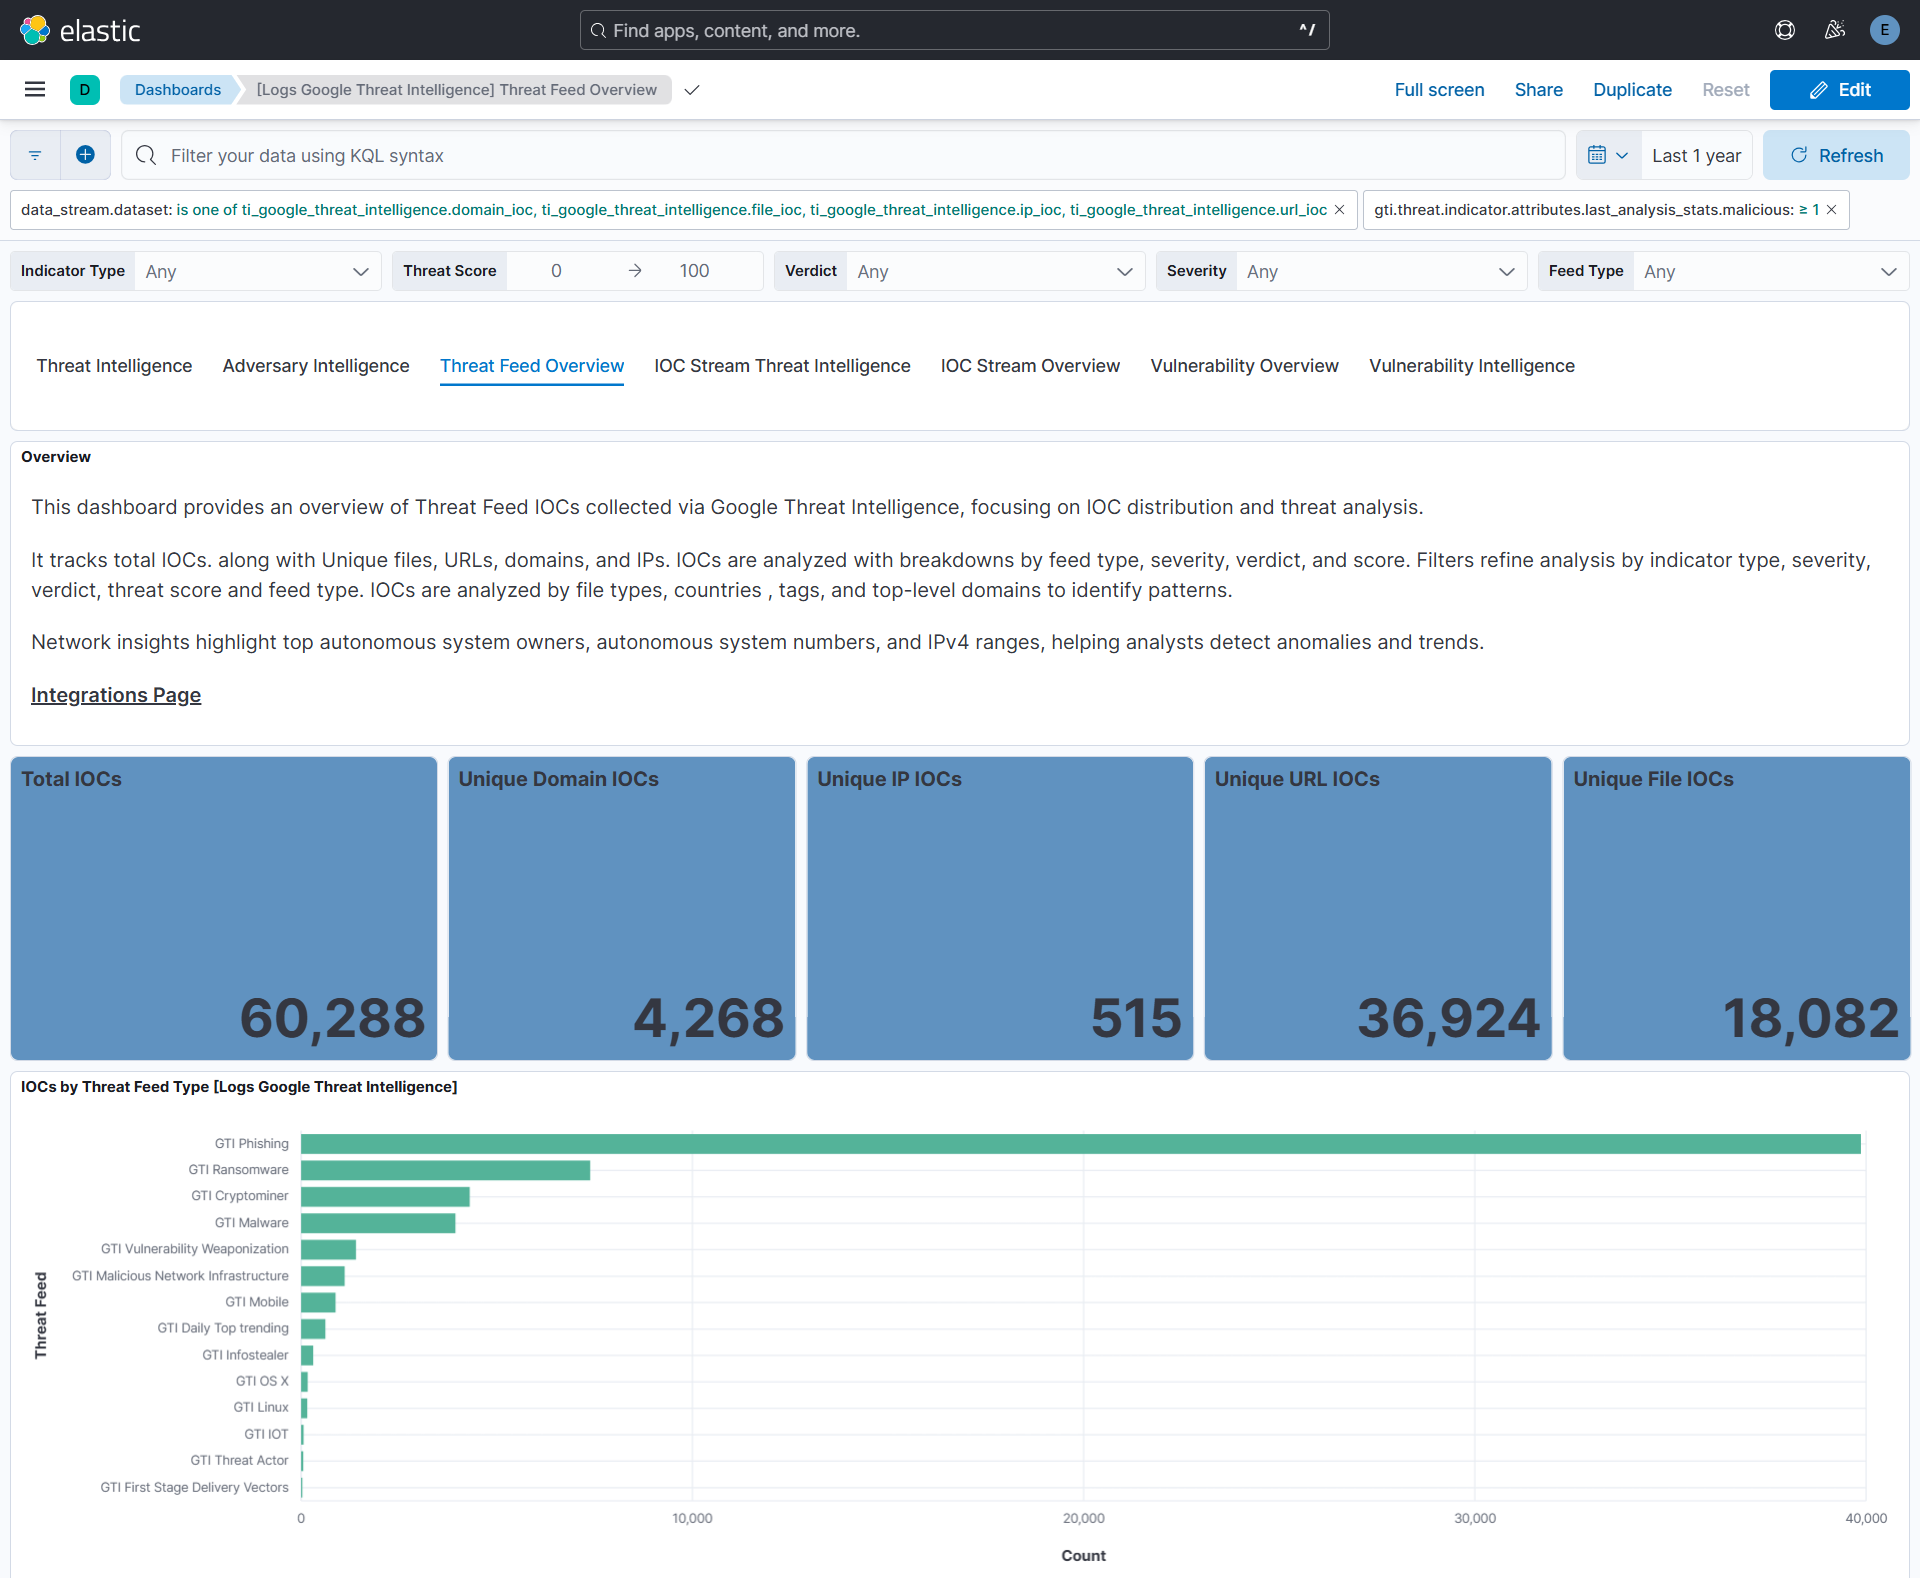
Task: Click the GTI Infostealer axis label
Action: (x=245, y=1355)
